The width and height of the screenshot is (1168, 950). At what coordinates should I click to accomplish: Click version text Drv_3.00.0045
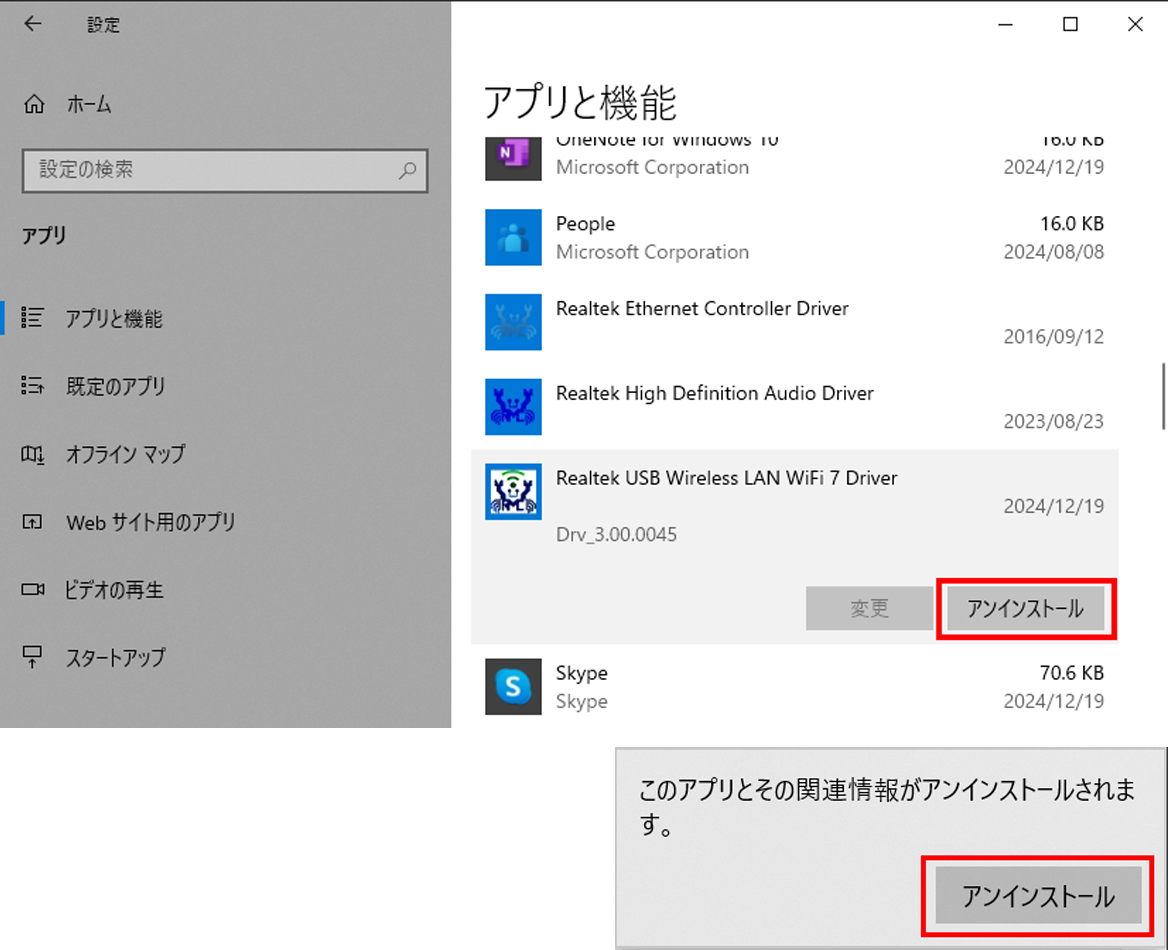(x=617, y=535)
